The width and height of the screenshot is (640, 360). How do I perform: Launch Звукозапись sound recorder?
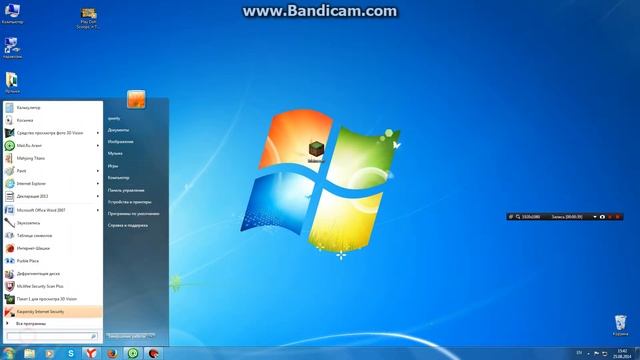pos(52,223)
